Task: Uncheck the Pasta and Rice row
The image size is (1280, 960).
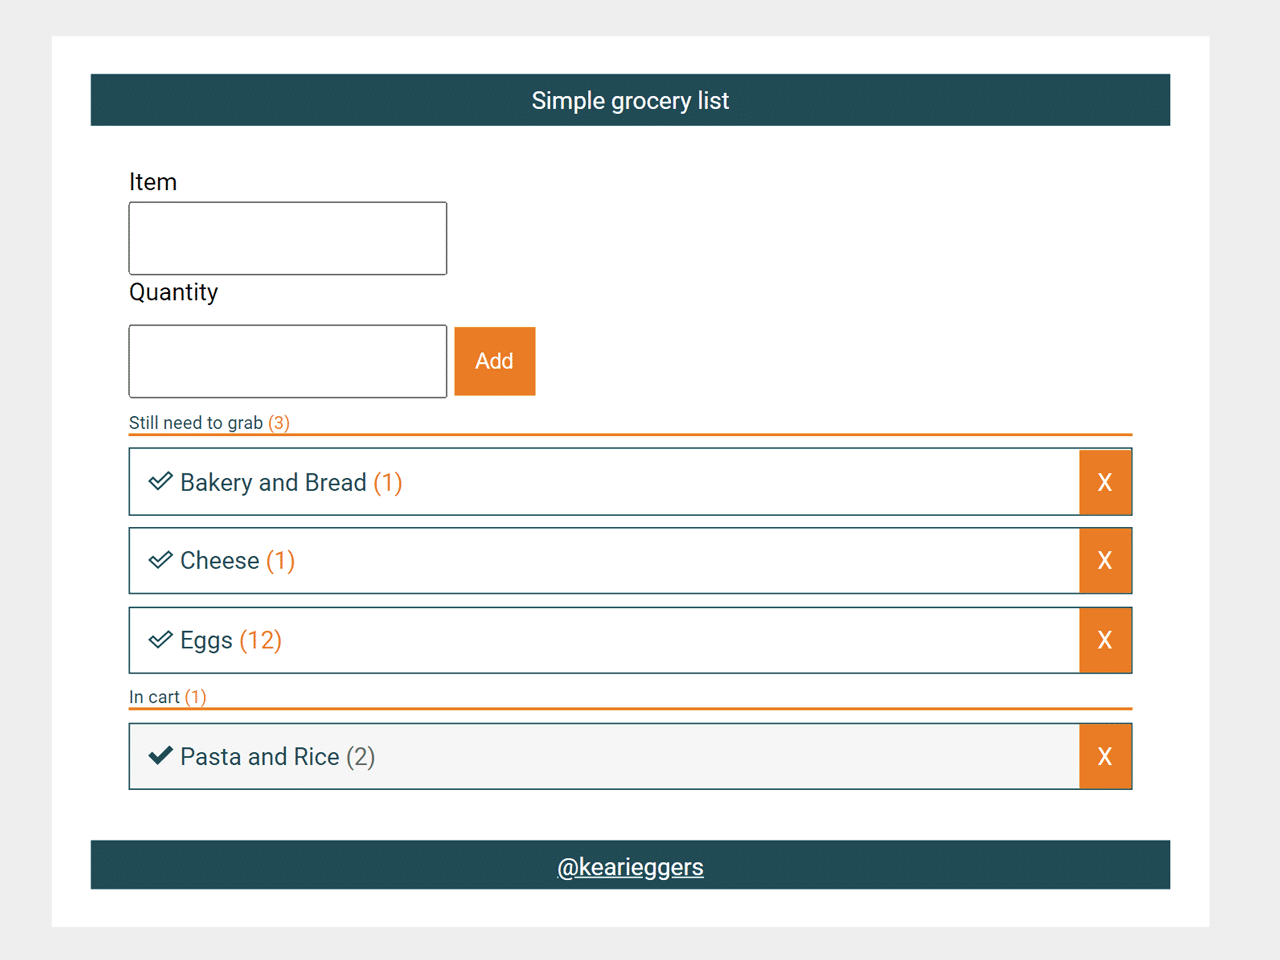Action: click(600, 757)
